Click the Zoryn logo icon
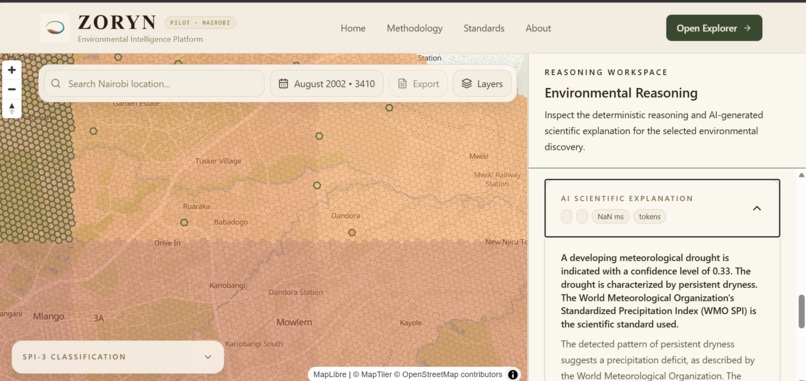Image resolution: width=806 pixels, height=381 pixels. click(55, 28)
